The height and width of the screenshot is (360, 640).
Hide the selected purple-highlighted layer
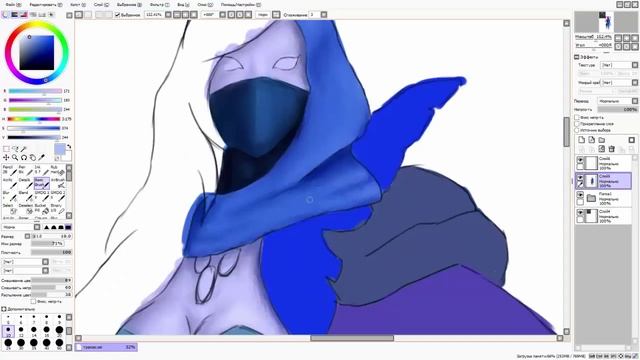click(x=580, y=178)
